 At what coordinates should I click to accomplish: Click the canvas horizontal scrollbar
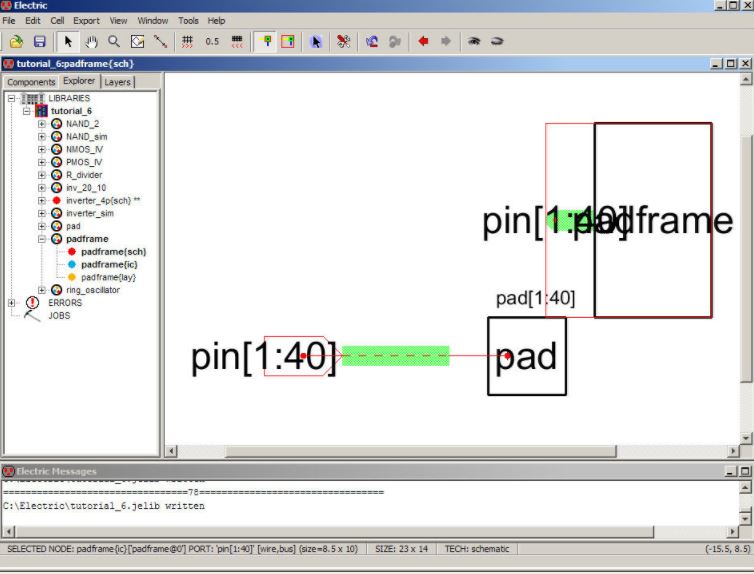[x=450, y=451]
